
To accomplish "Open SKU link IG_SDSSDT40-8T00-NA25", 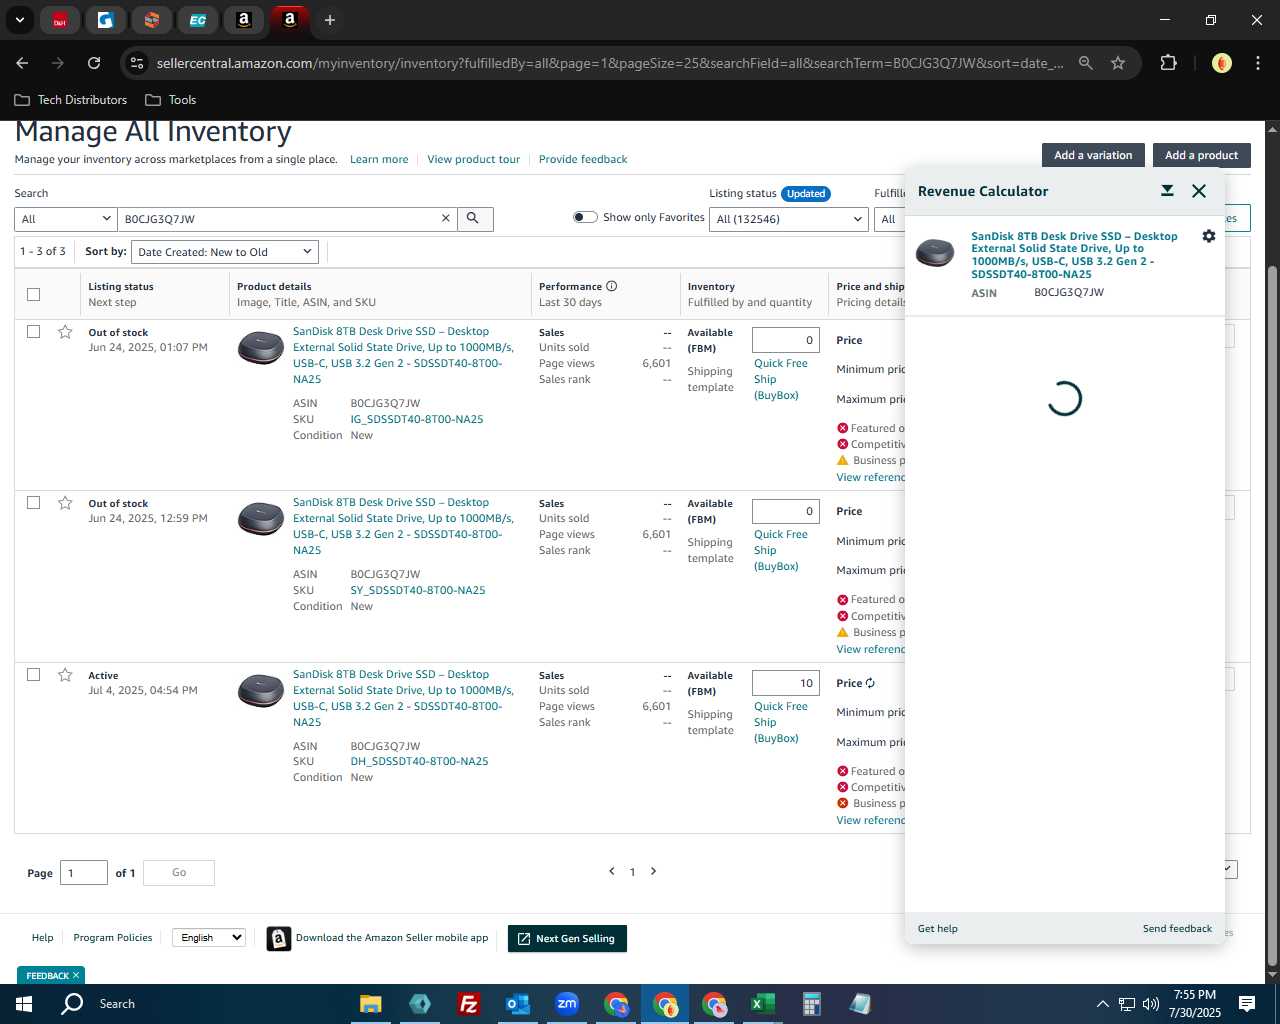I will point(417,419).
